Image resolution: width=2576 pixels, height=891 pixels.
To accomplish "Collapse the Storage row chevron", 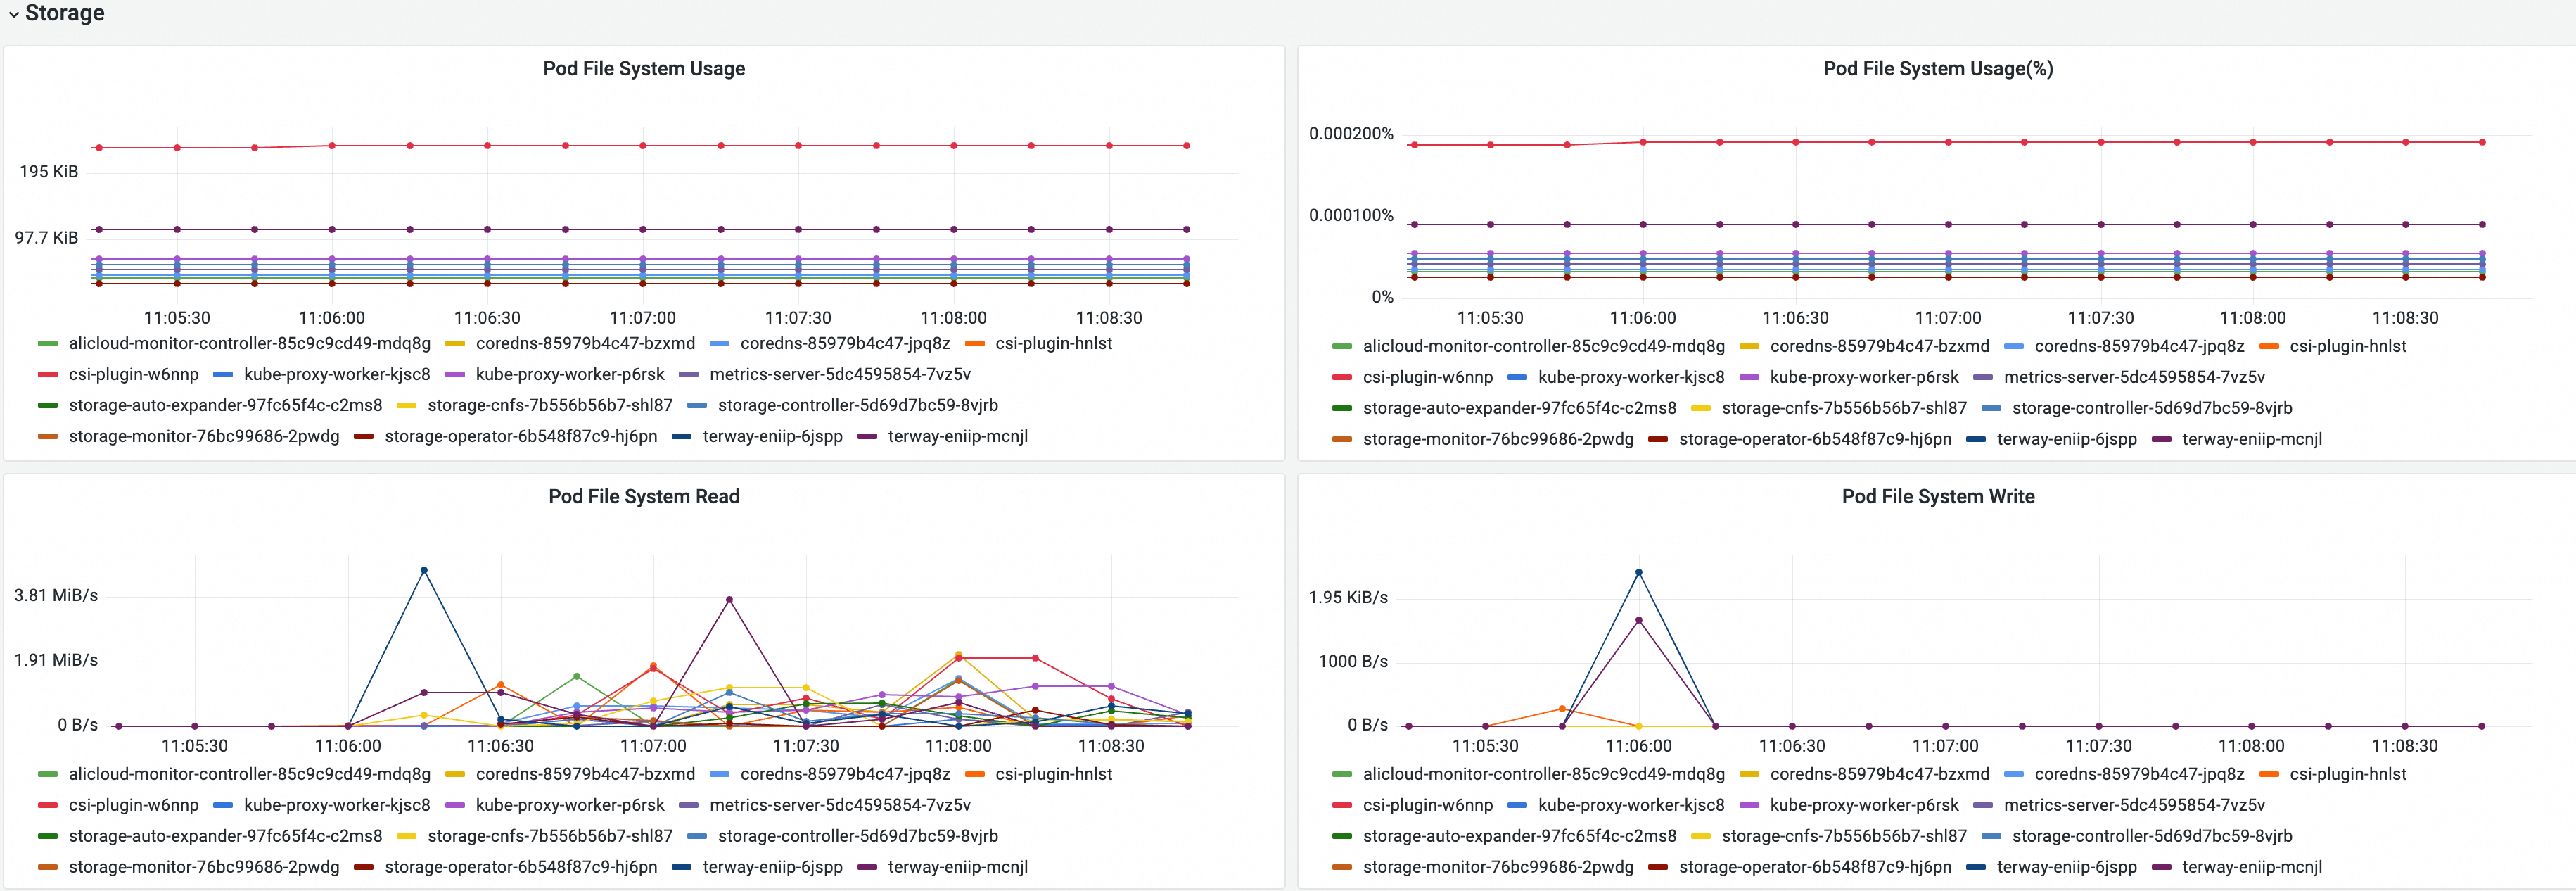I will [13, 14].
